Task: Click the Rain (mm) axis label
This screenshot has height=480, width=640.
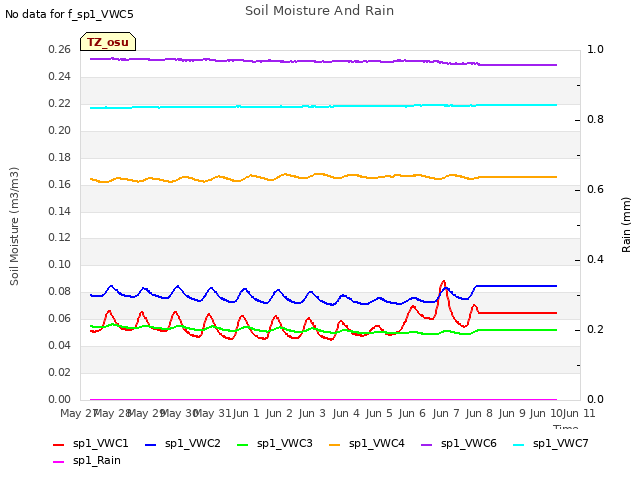Action: (626, 225)
